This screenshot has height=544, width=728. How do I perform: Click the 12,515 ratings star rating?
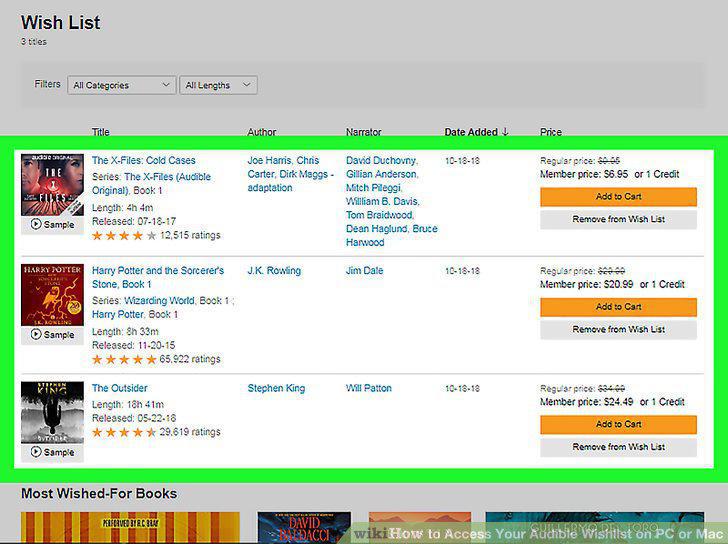[156, 235]
